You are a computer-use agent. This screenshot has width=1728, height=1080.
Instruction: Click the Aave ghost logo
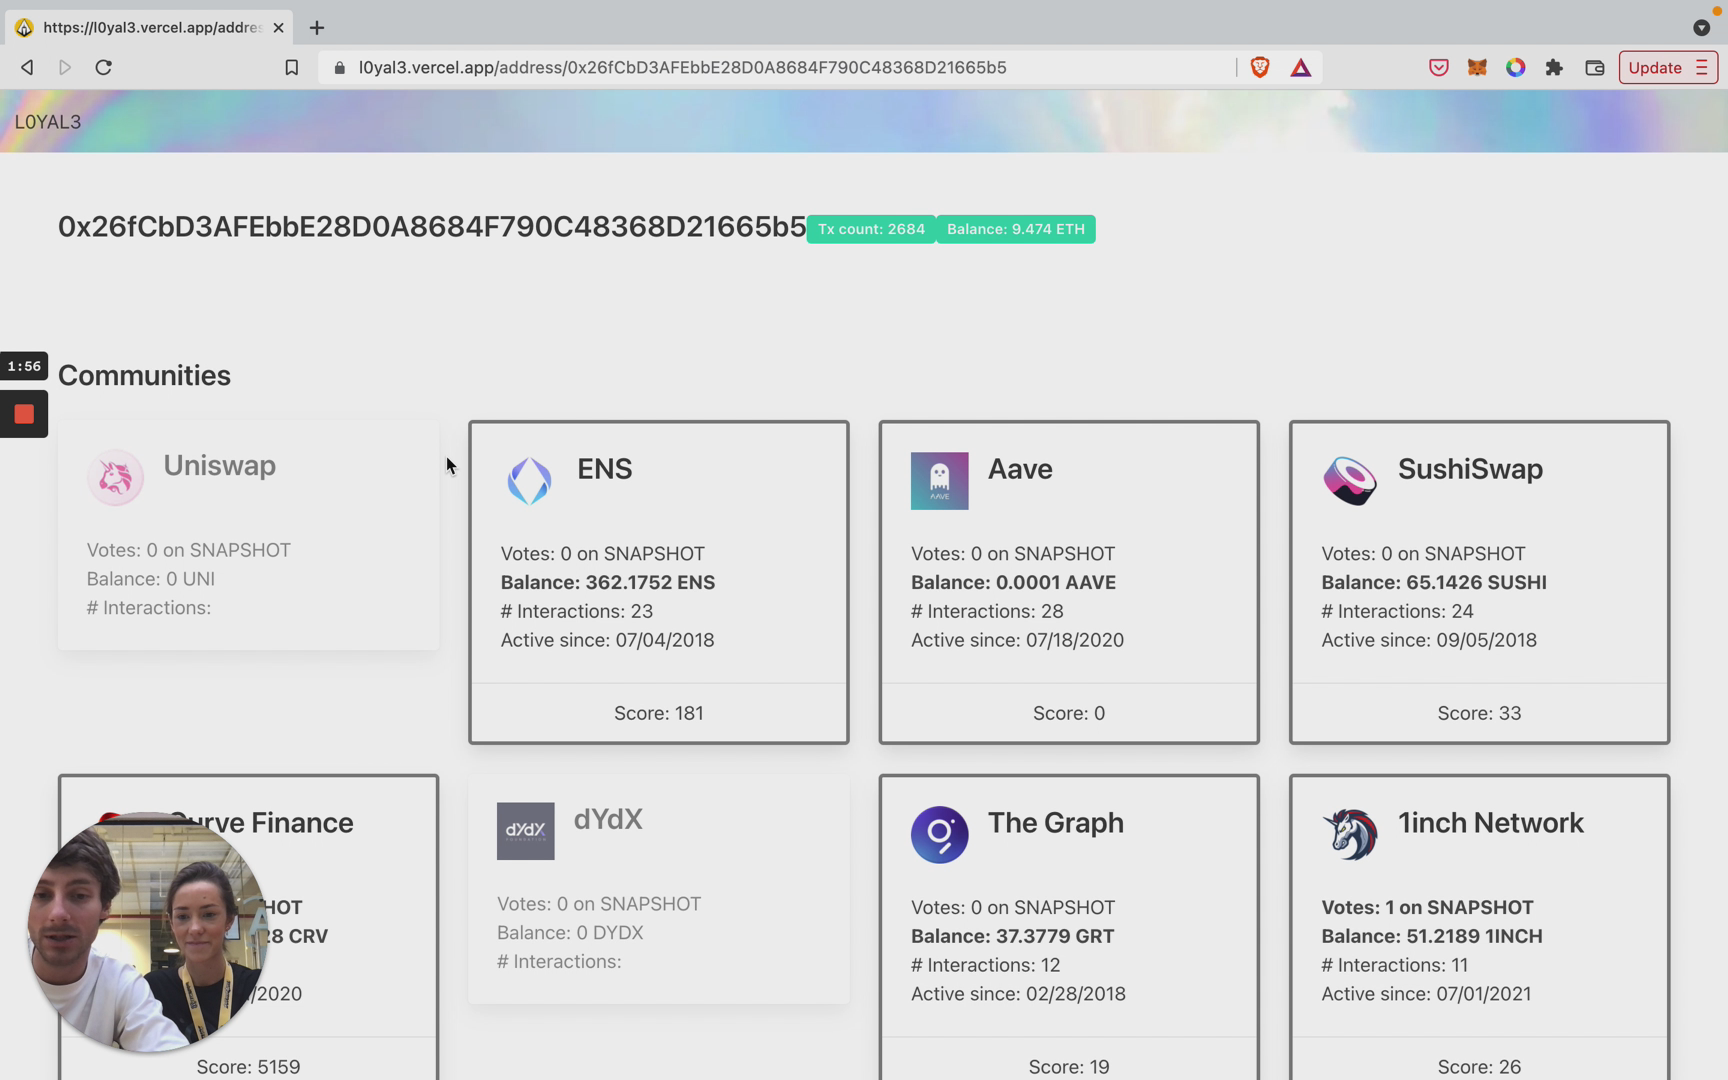939,481
